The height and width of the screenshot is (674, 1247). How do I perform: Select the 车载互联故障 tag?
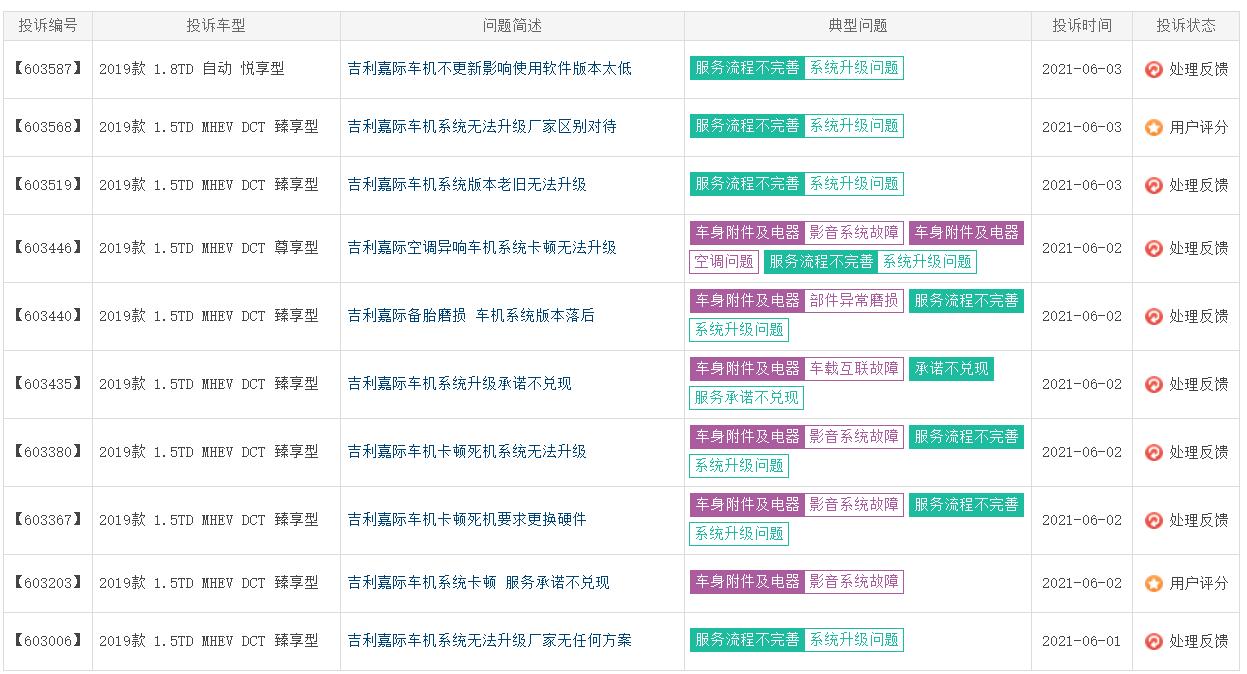point(853,369)
